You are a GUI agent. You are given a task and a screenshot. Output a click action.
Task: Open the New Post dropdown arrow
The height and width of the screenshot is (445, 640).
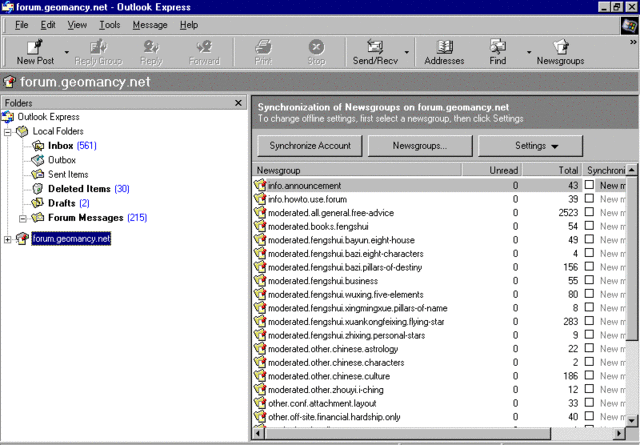pyautogui.click(x=67, y=52)
